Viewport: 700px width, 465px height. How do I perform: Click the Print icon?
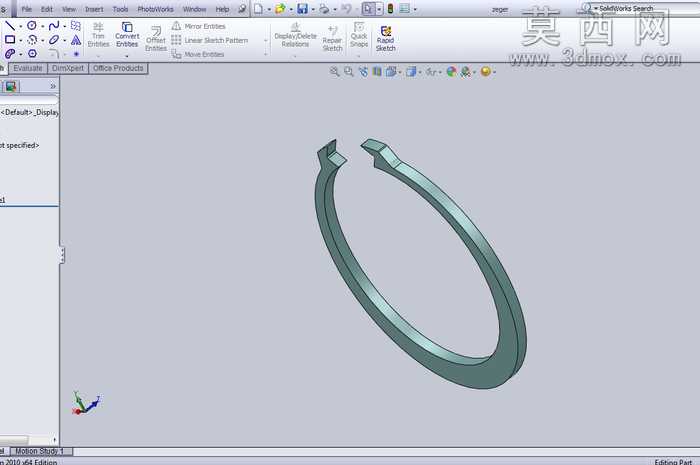click(x=324, y=8)
